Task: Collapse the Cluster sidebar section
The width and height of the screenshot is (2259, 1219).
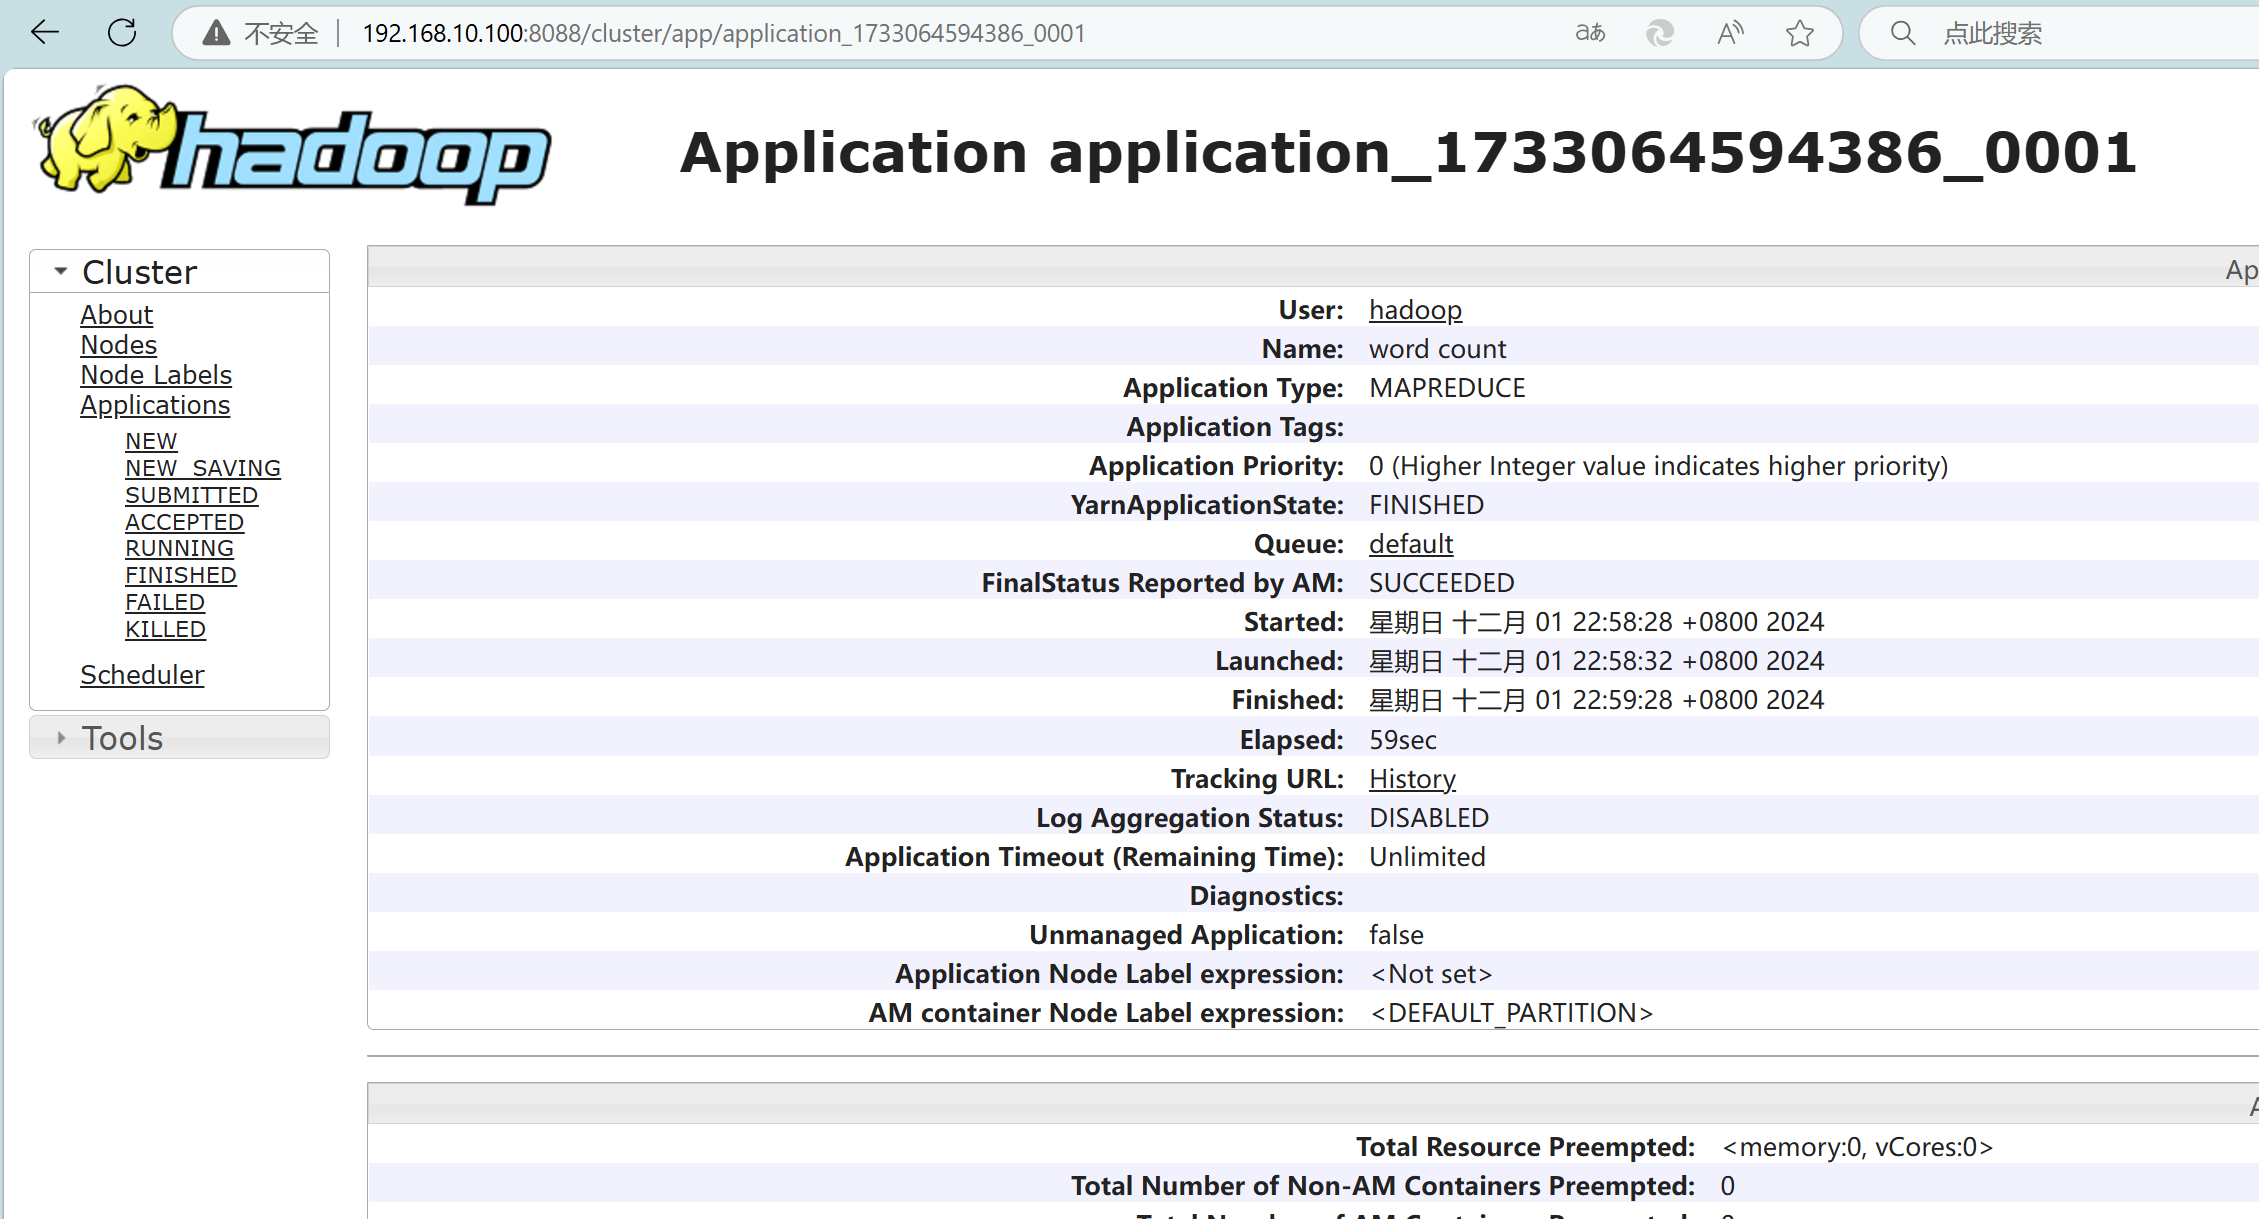Action: (61, 272)
